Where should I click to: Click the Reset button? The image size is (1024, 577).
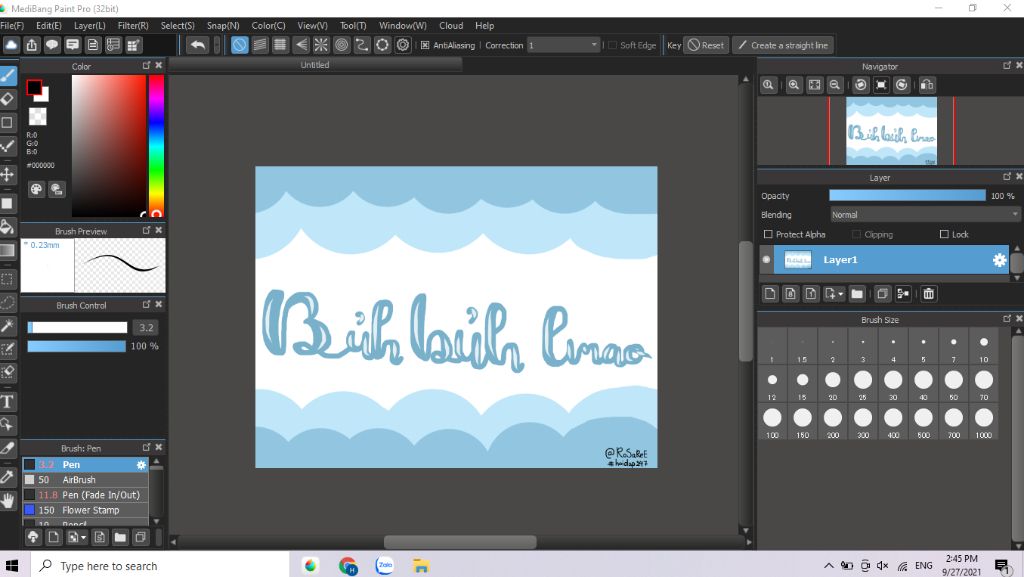[706, 45]
